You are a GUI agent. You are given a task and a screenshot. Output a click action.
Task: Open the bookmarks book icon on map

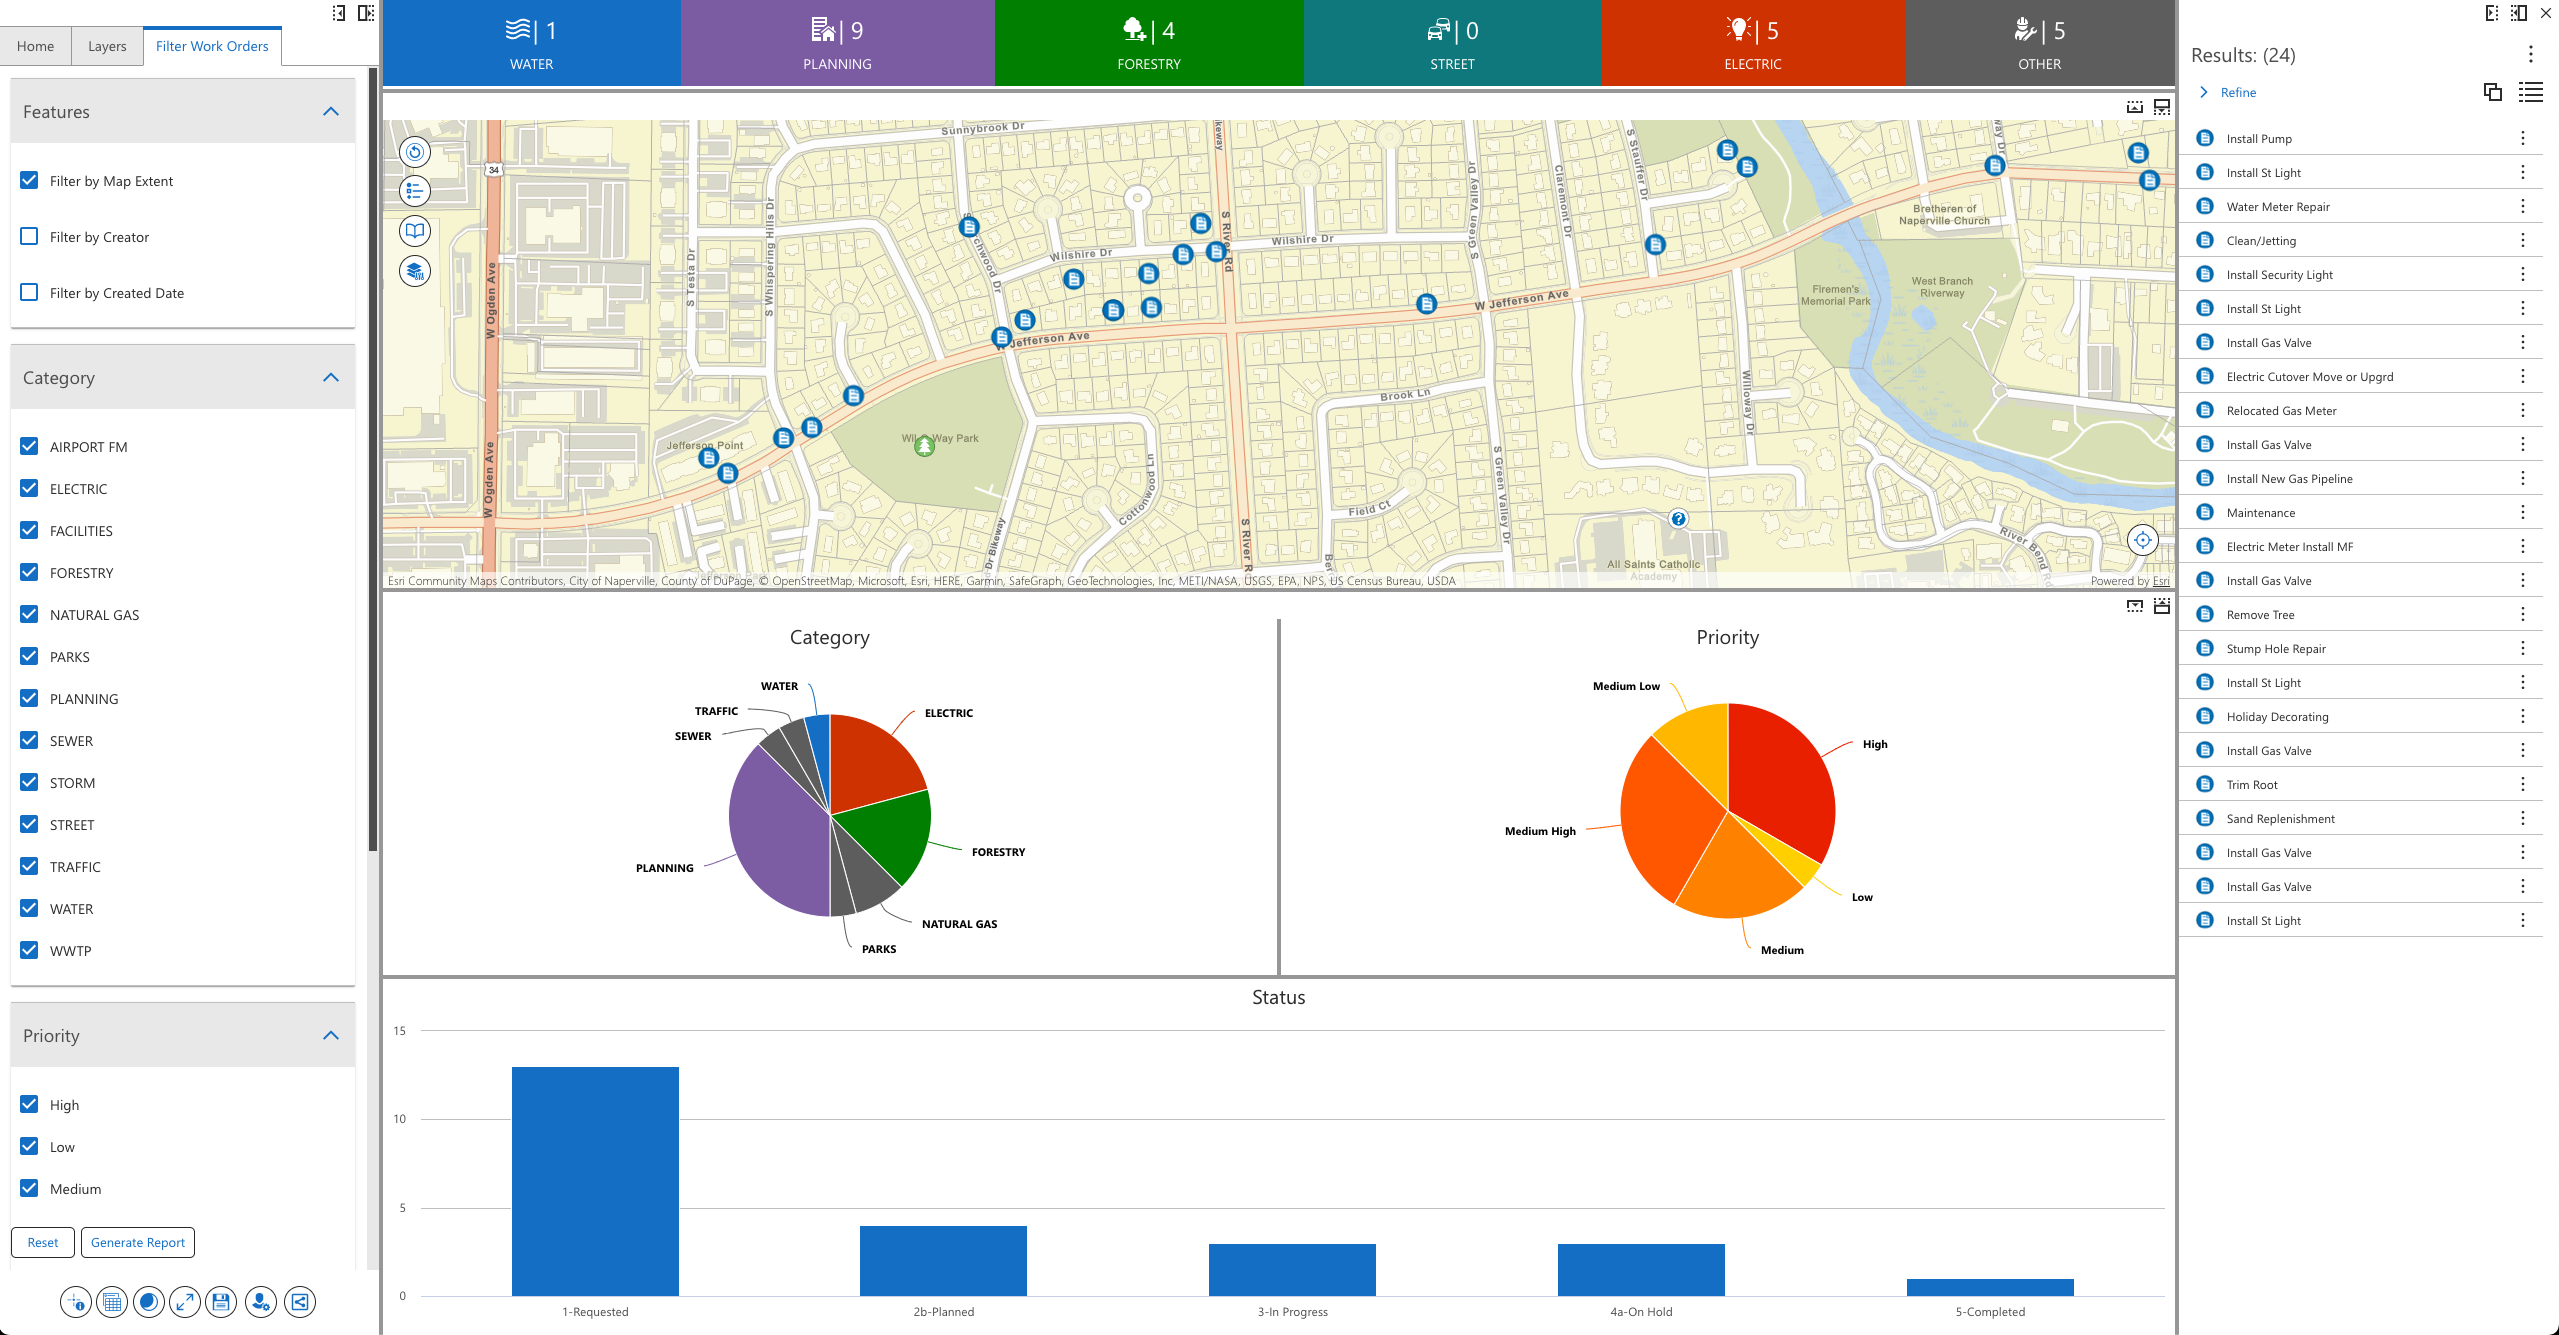tap(415, 231)
